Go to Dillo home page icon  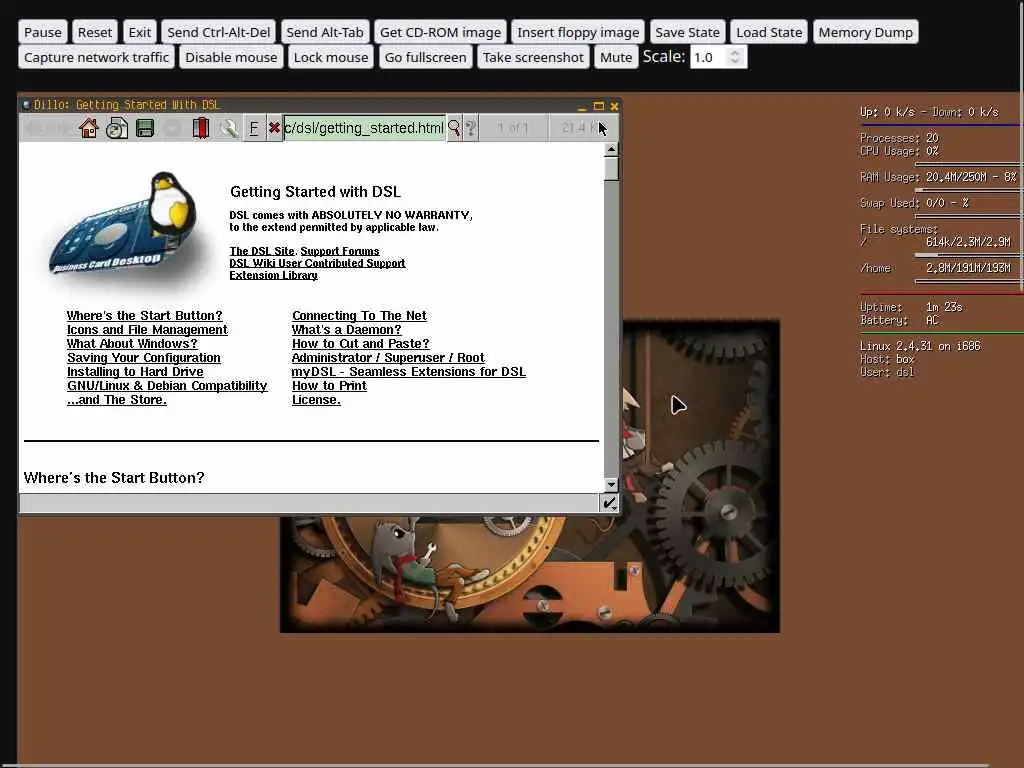click(x=89, y=128)
